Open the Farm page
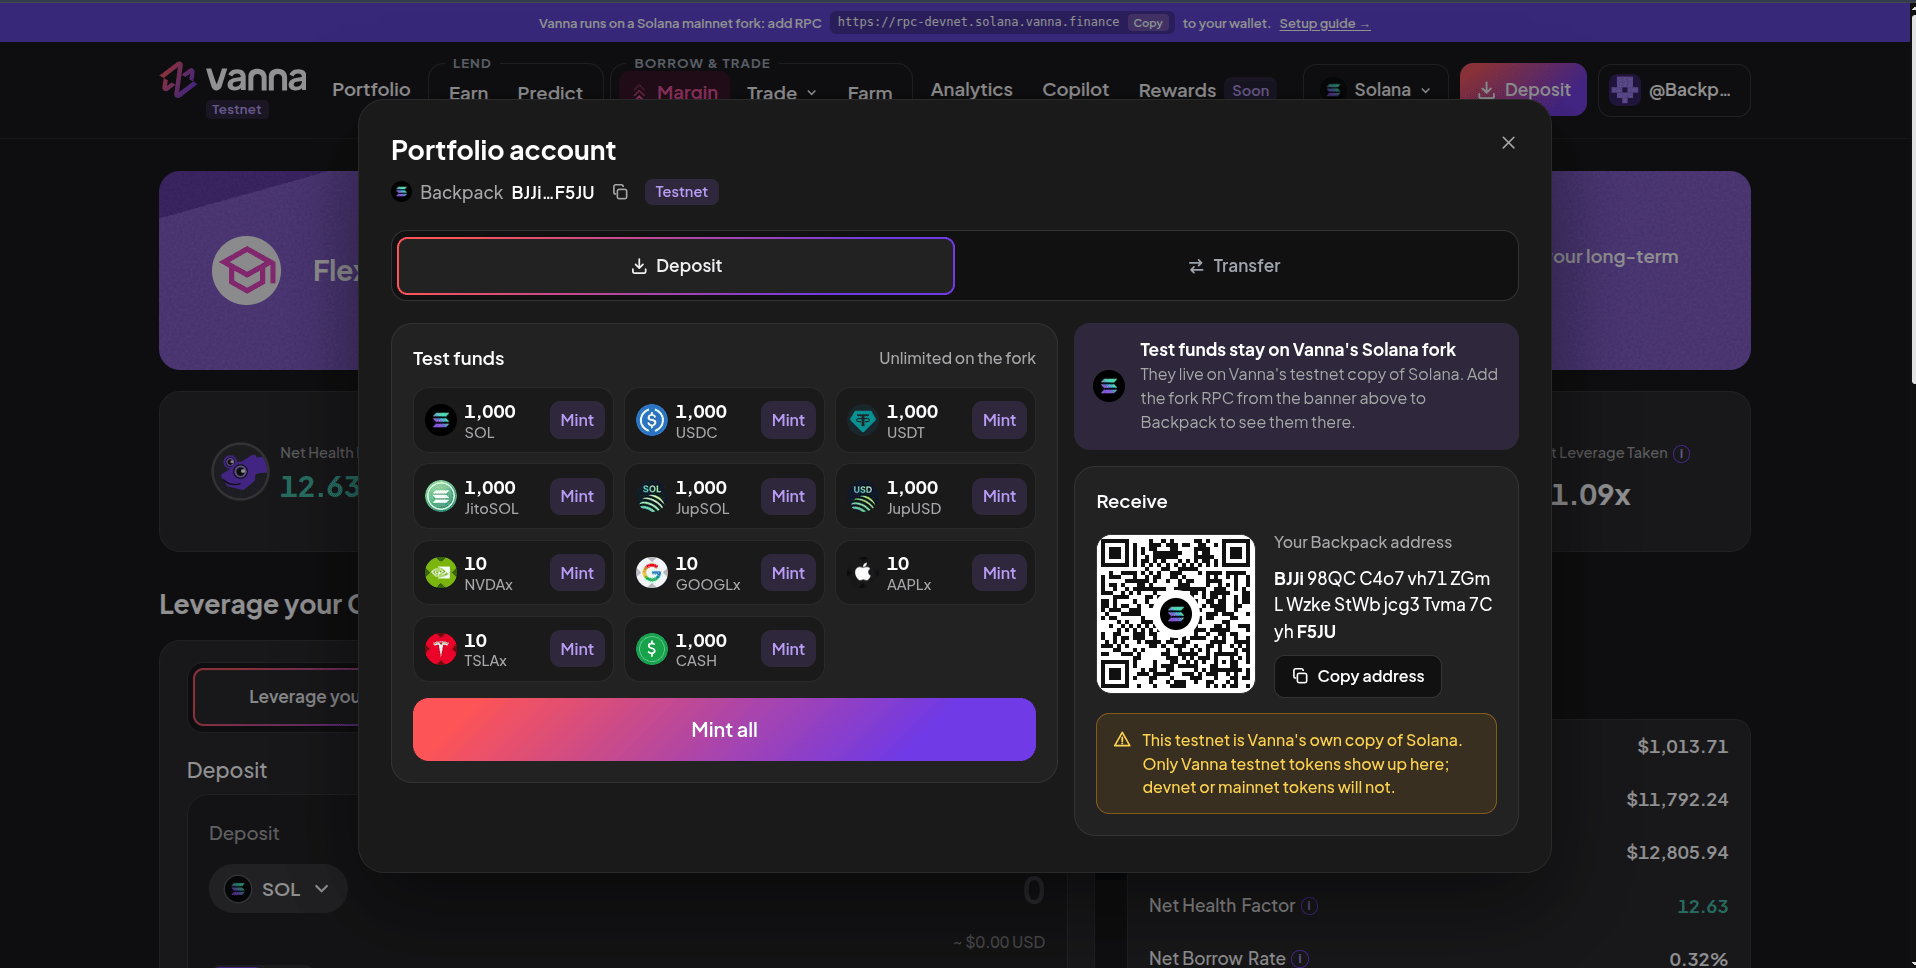The width and height of the screenshot is (1916, 968). click(870, 93)
